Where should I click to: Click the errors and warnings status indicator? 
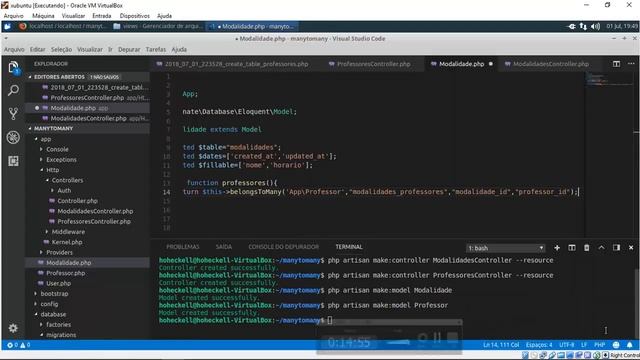19,345
